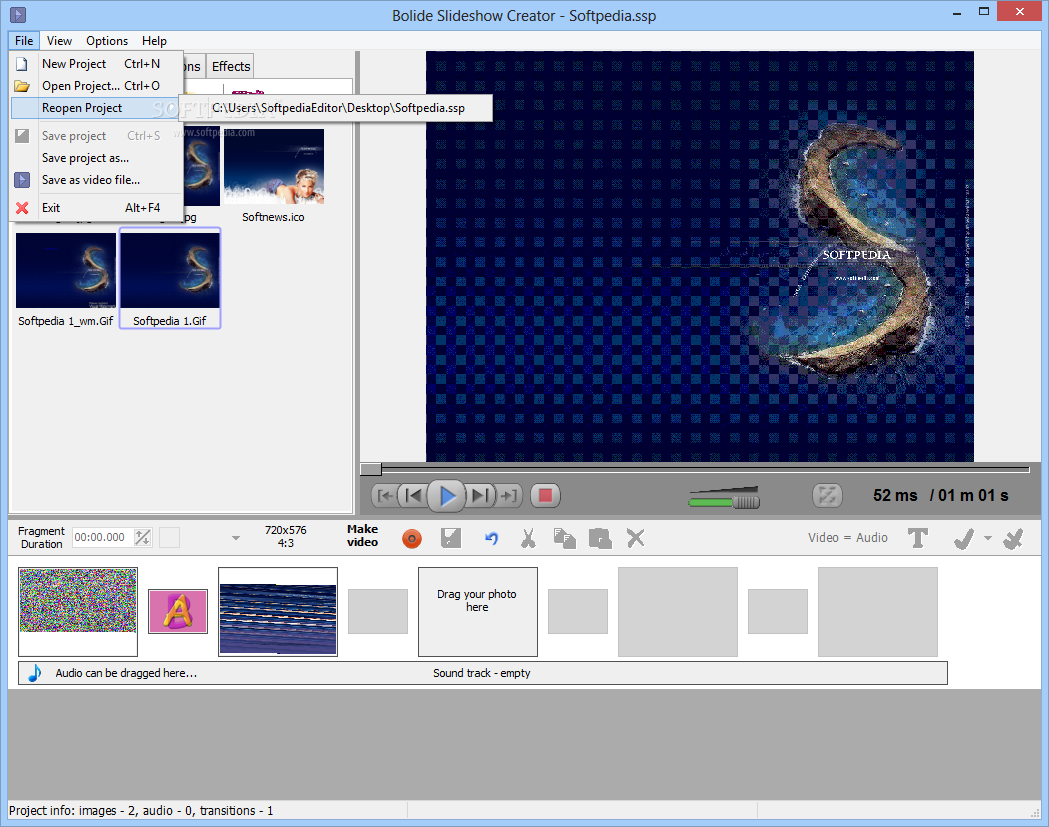Jump to the slideshow end
This screenshot has width=1049, height=827.
point(508,496)
